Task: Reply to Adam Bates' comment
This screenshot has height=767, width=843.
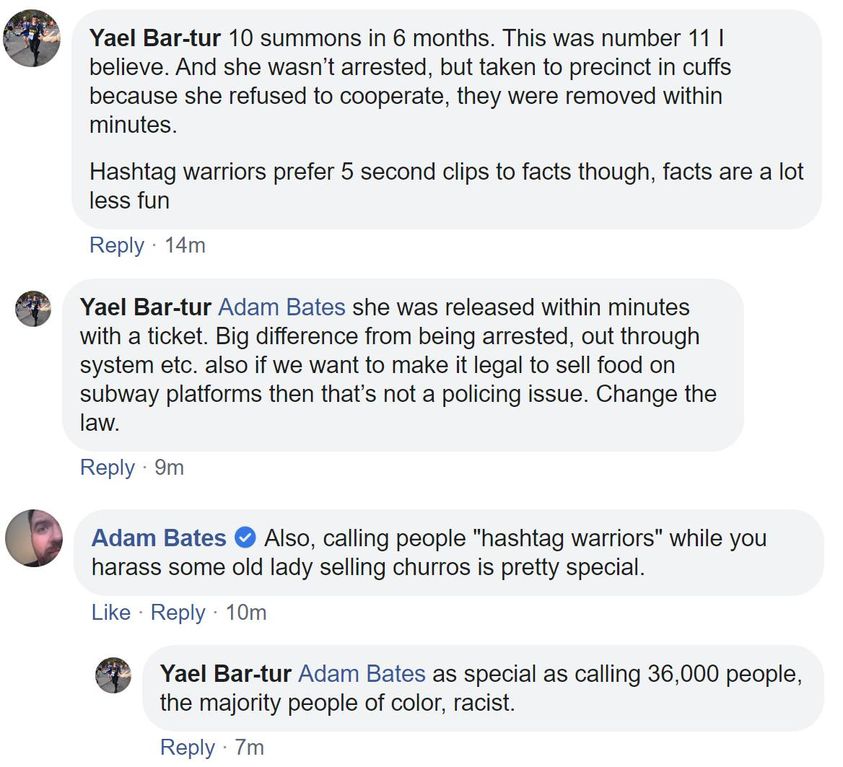Action: (178, 613)
